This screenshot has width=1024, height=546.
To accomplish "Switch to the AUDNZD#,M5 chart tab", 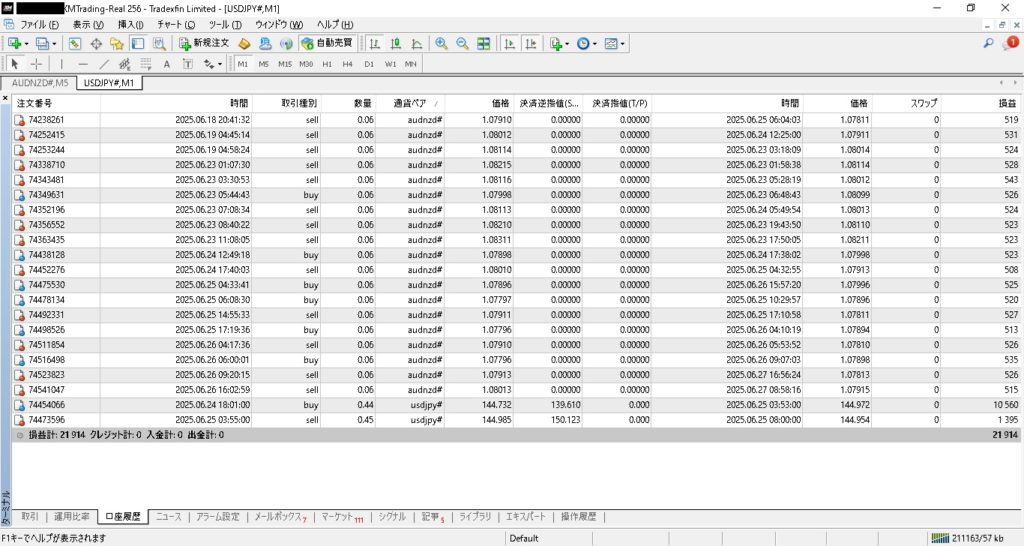I will (40, 83).
